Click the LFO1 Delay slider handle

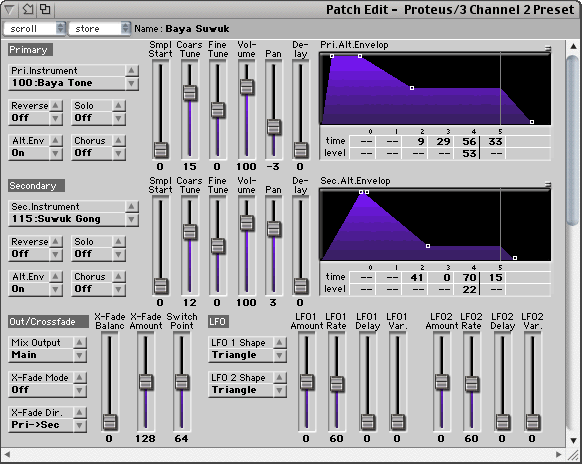[x=367, y=422]
